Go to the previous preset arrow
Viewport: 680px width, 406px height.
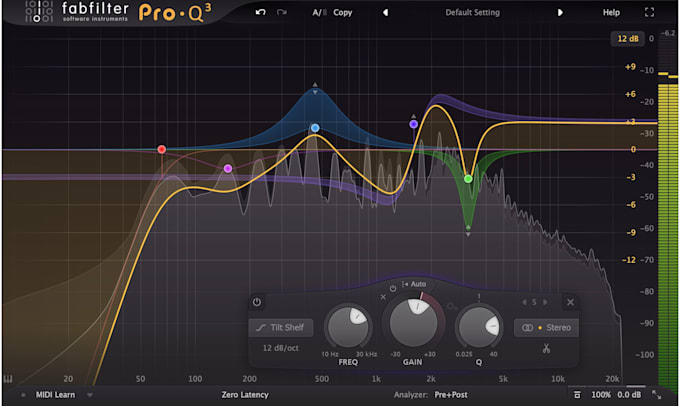click(386, 13)
